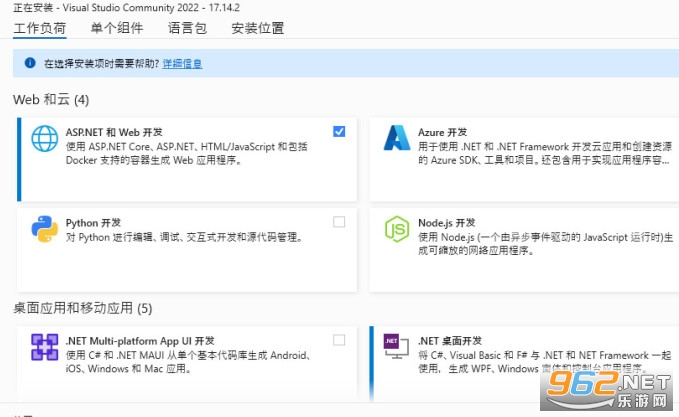679x417 pixels.
Task: Check the Python 开发 workload checkbox
Action: click(339, 222)
